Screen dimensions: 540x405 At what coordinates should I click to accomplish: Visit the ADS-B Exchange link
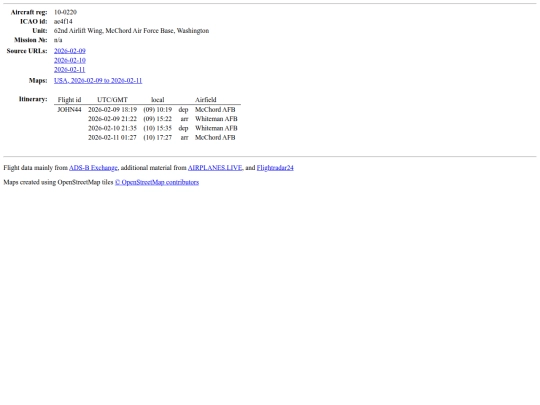pos(93,168)
